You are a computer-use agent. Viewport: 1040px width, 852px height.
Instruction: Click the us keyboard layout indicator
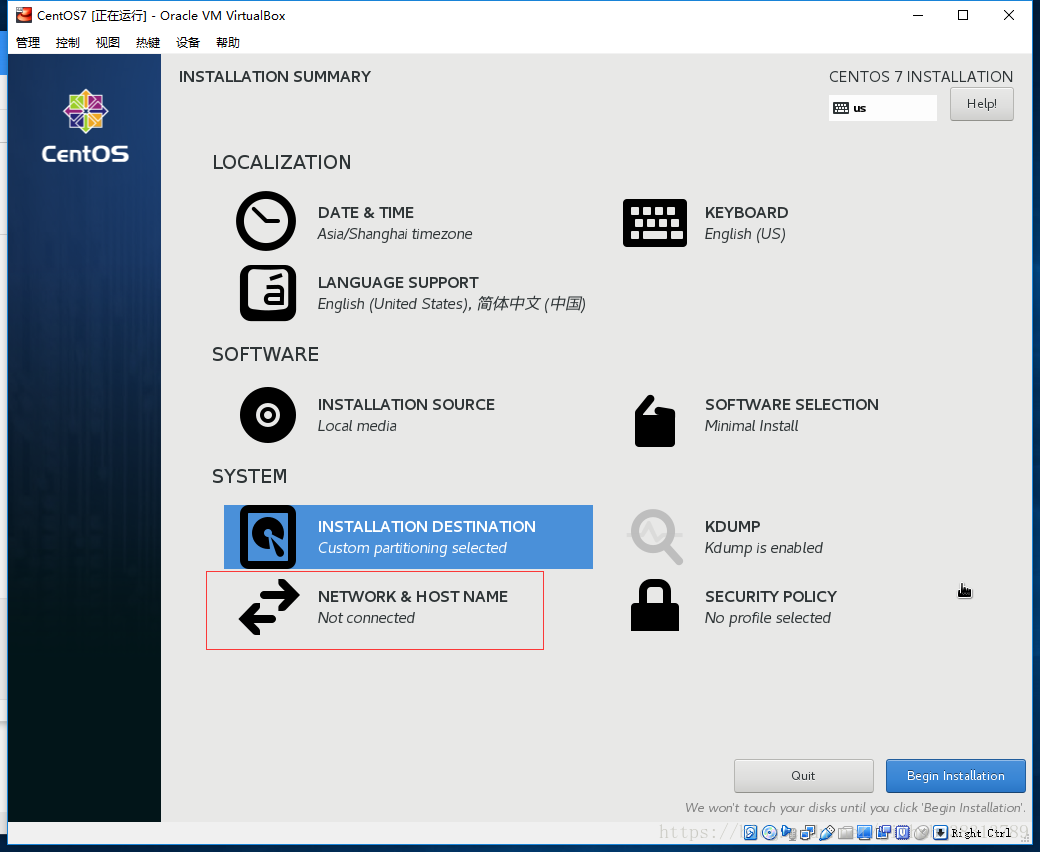[882, 108]
